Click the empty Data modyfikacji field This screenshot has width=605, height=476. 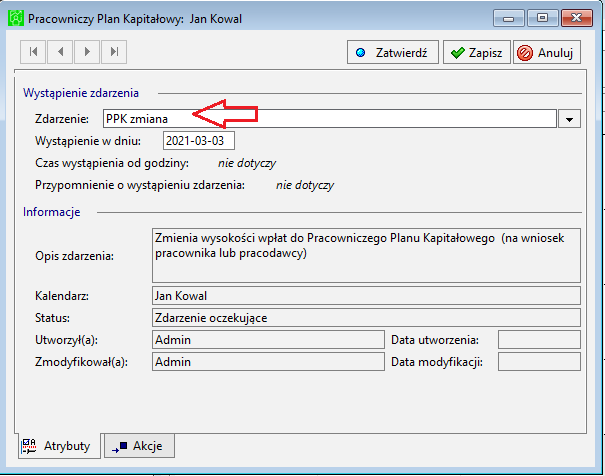tap(539, 362)
